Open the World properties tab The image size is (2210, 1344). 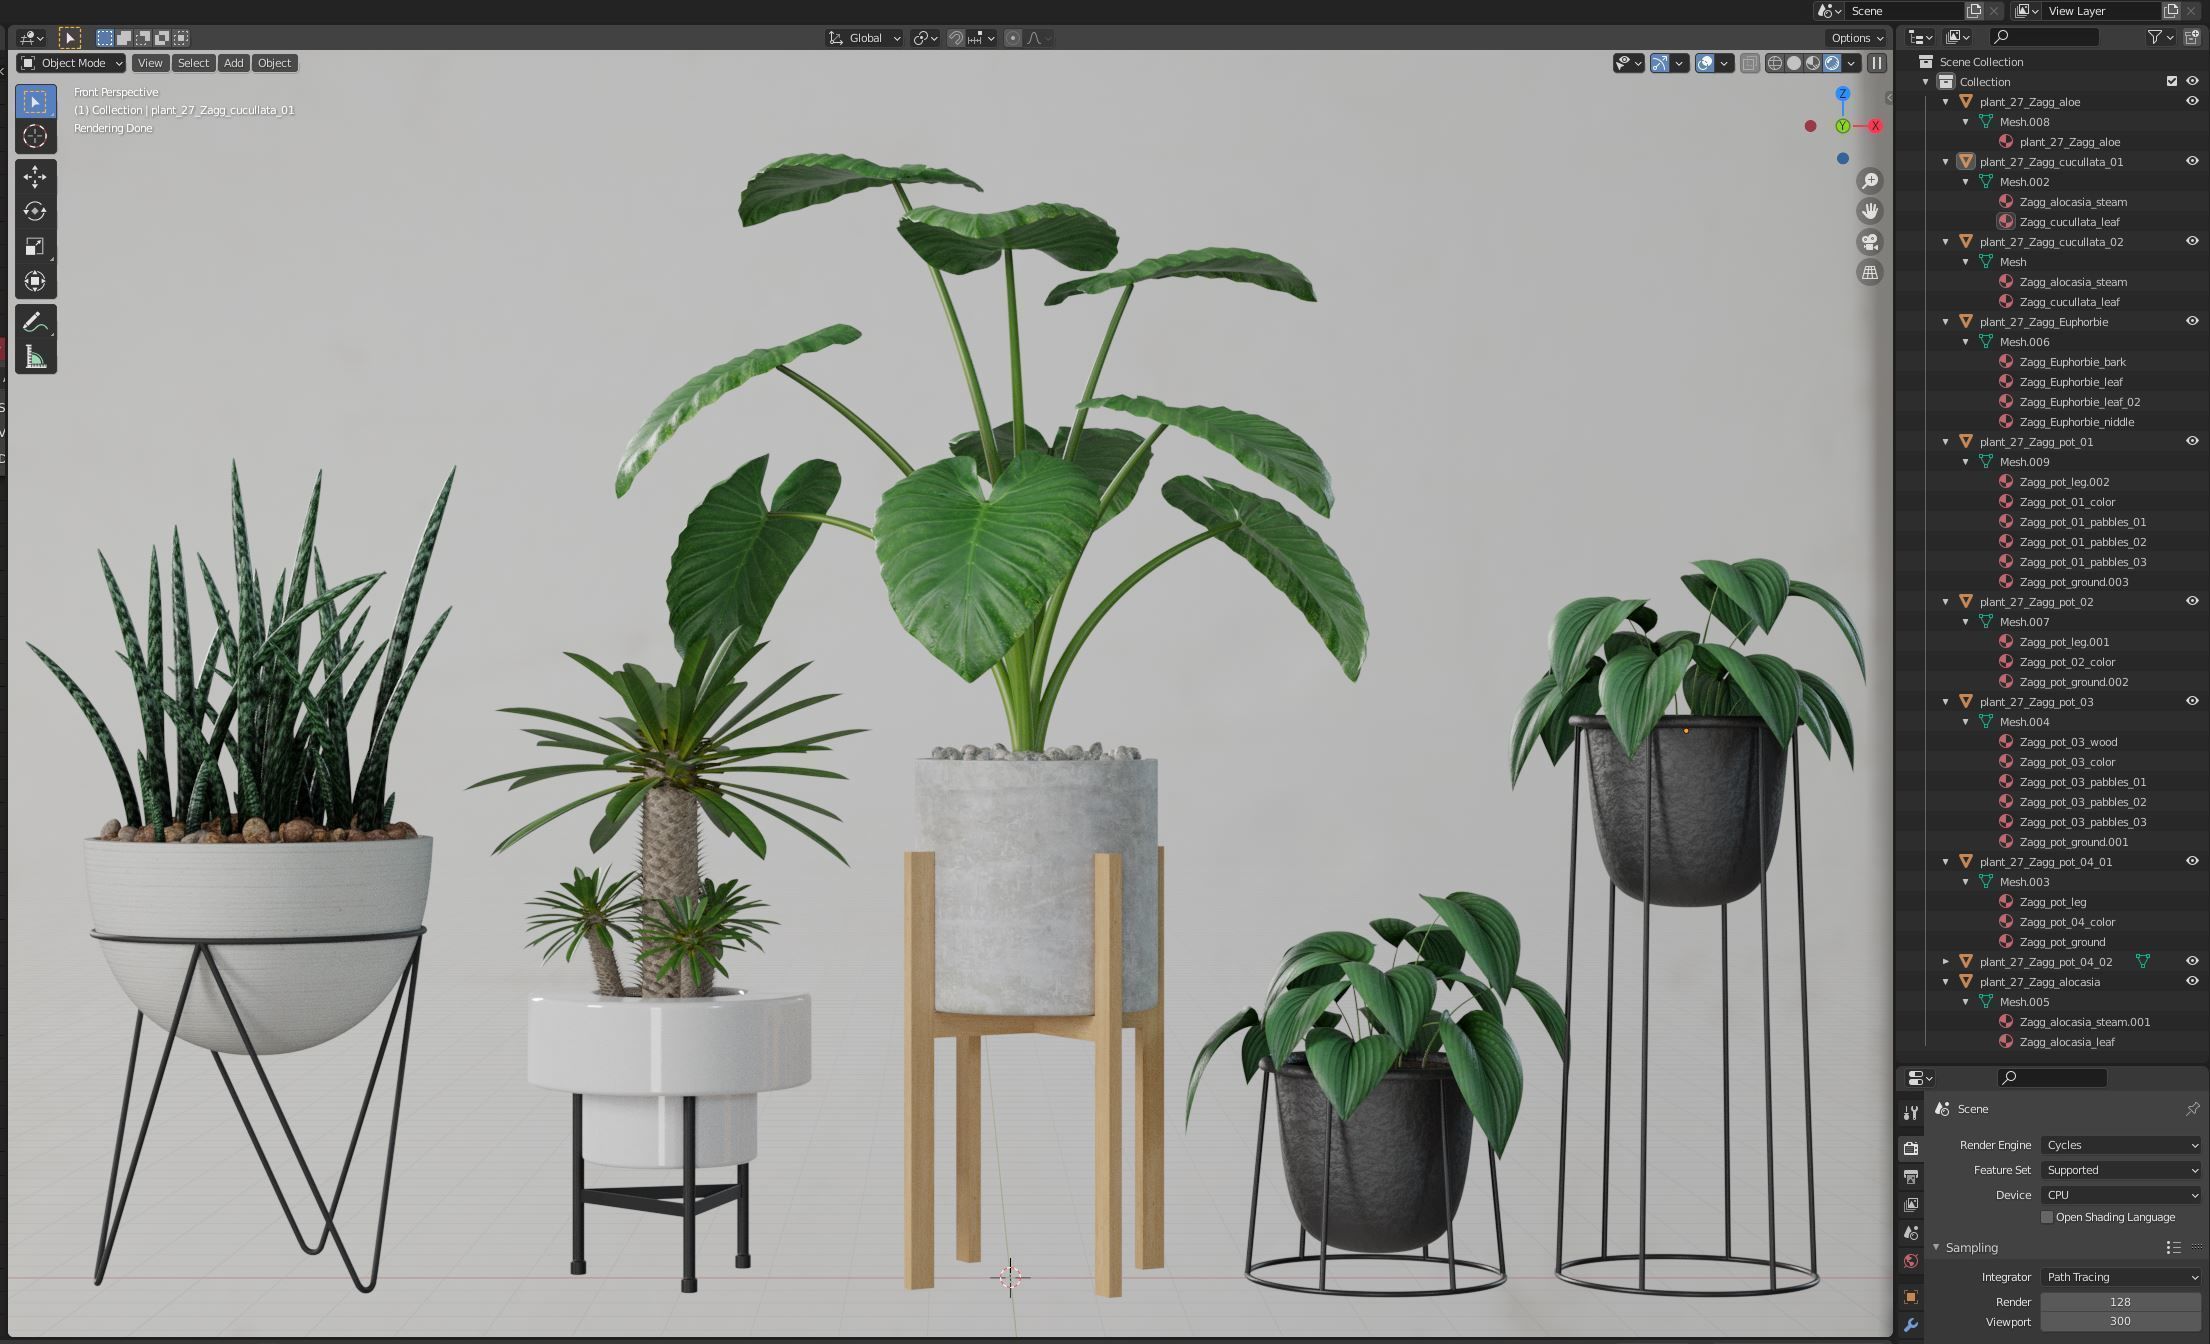tap(1910, 1261)
